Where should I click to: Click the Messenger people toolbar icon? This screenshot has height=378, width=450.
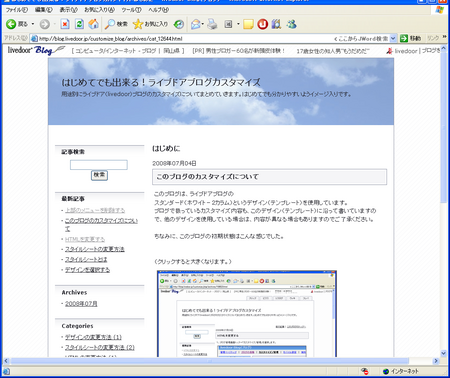click(x=292, y=24)
